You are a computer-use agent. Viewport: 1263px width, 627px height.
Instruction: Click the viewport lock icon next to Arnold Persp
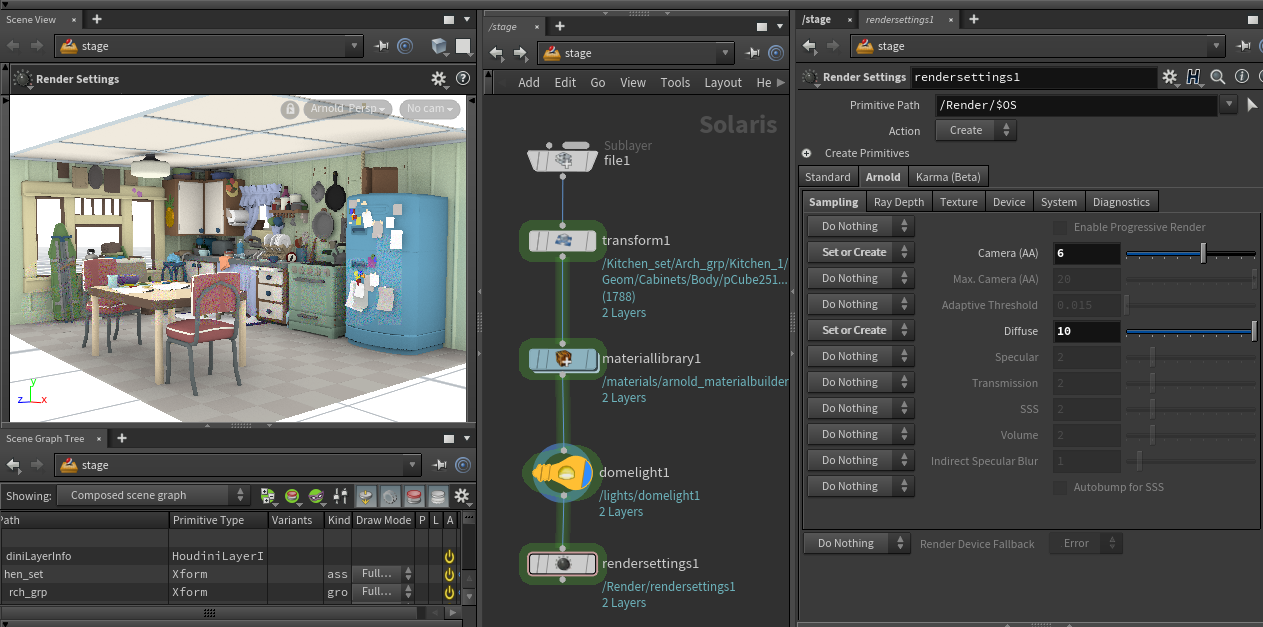pyautogui.click(x=289, y=108)
